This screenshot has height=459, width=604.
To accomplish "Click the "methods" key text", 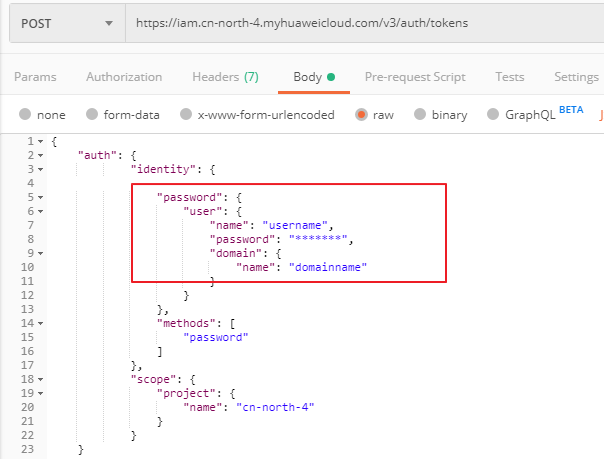I will tap(186, 323).
